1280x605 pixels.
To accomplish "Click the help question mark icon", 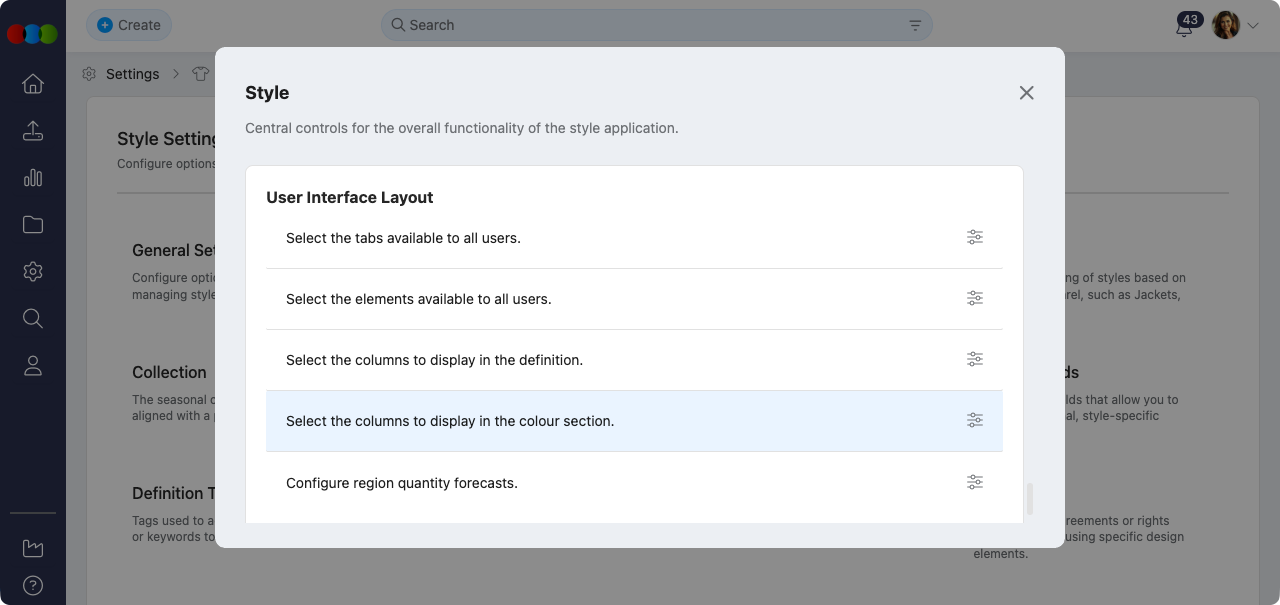I will [33, 586].
